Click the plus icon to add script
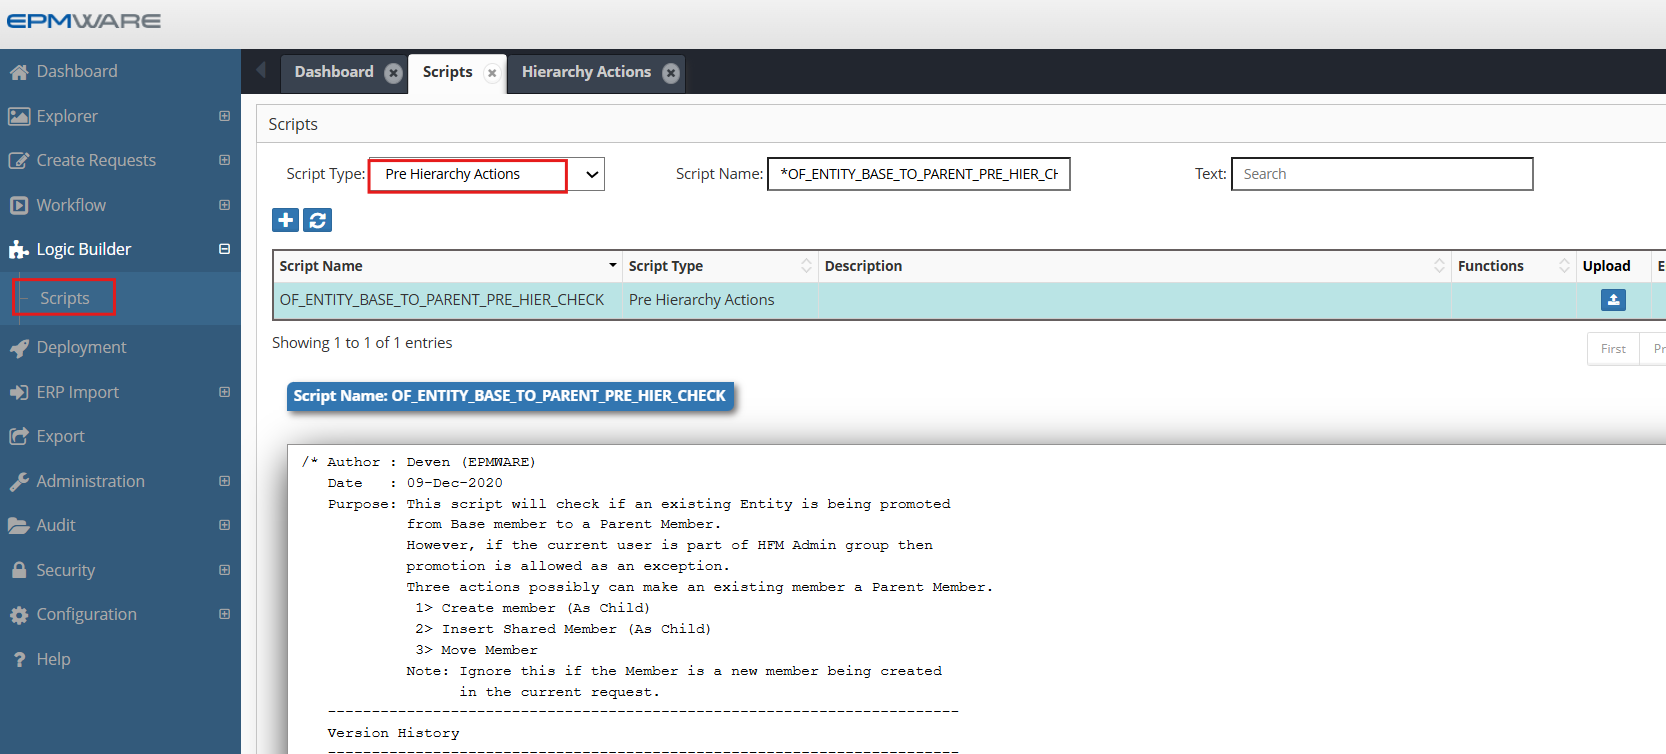Screen dimensions: 1666x754 285,220
